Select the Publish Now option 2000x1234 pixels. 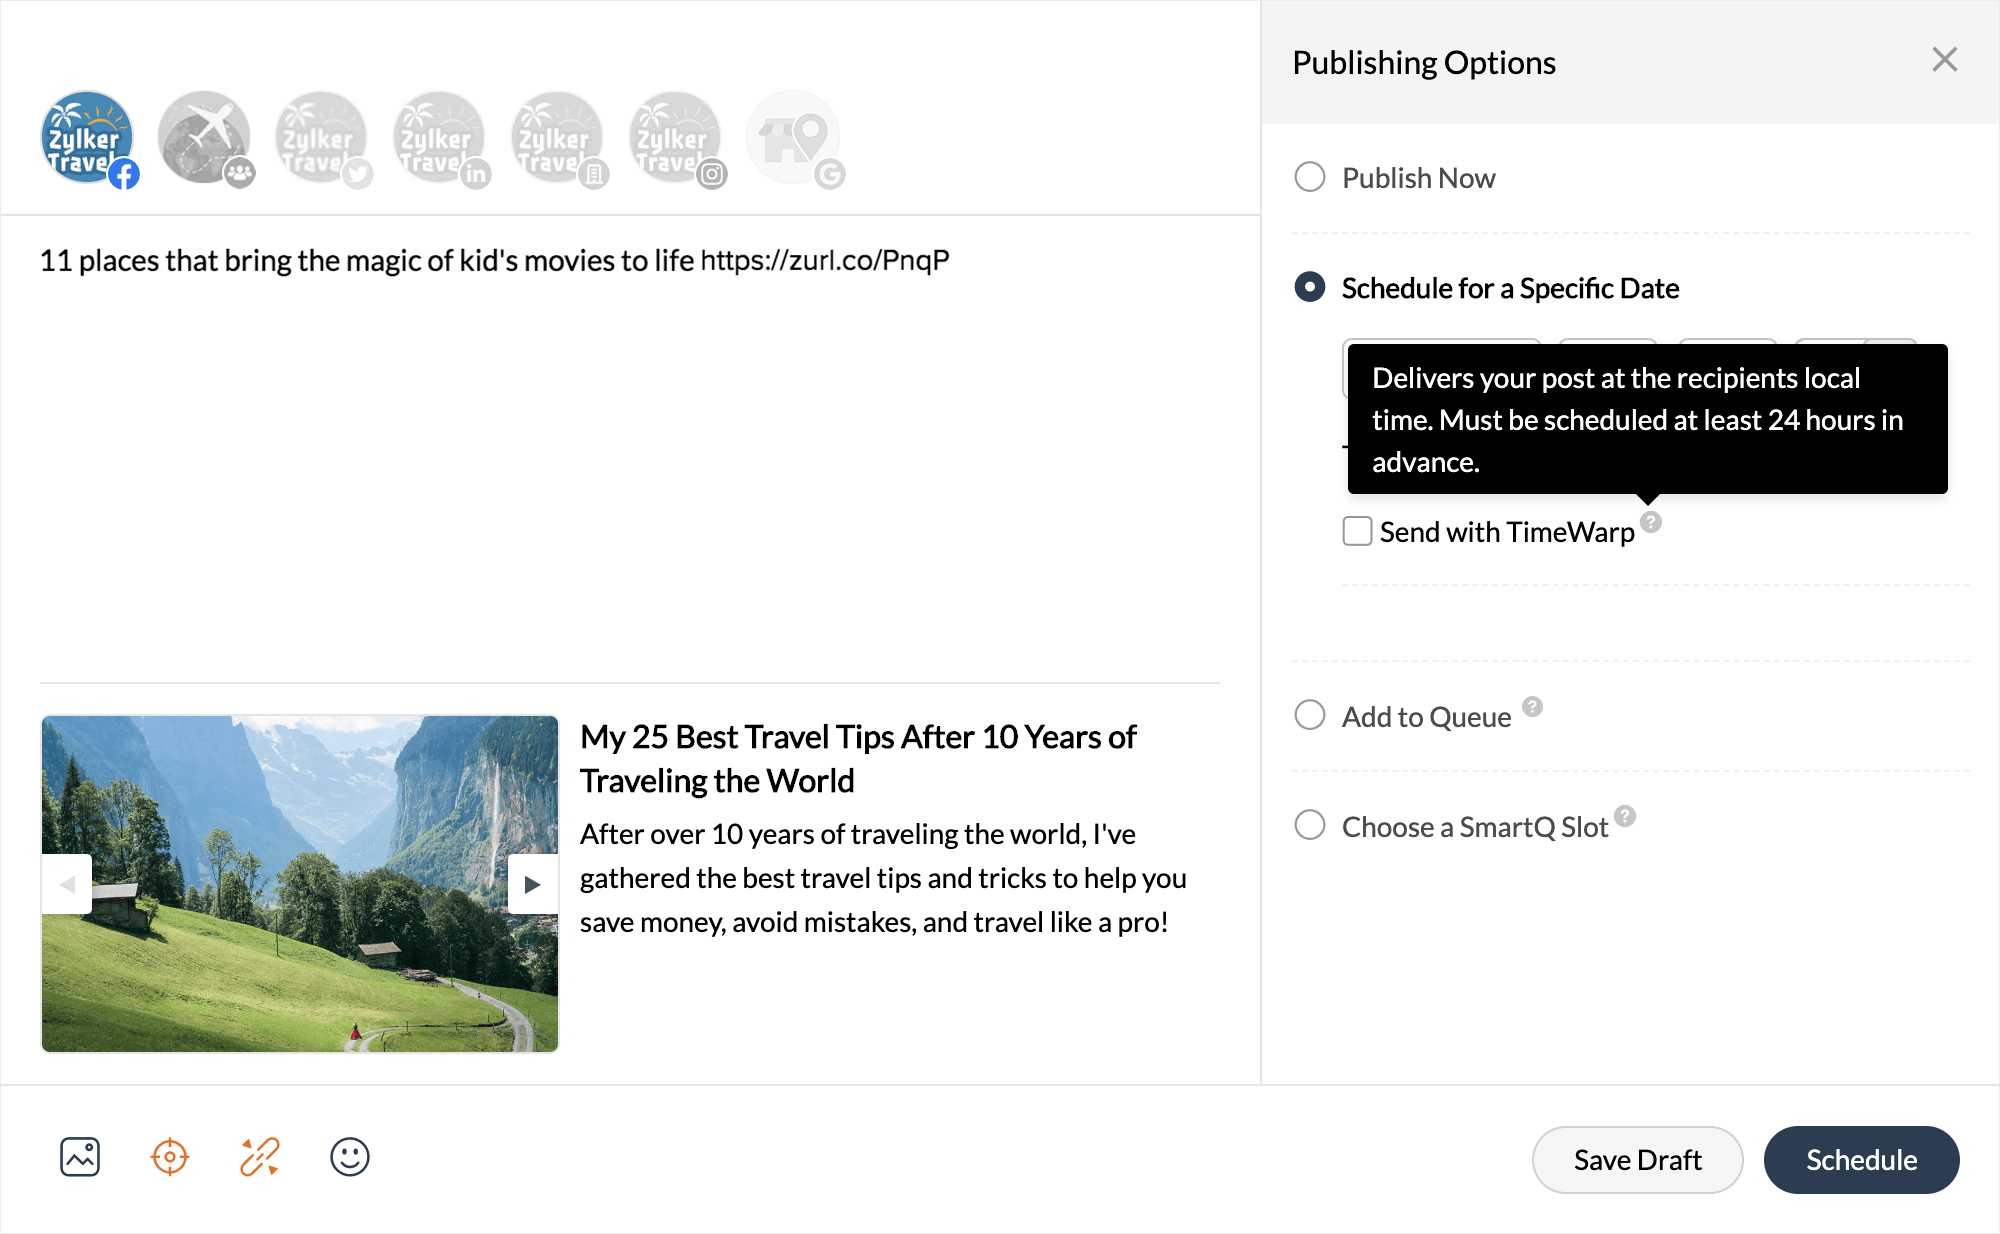(x=1310, y=177)
